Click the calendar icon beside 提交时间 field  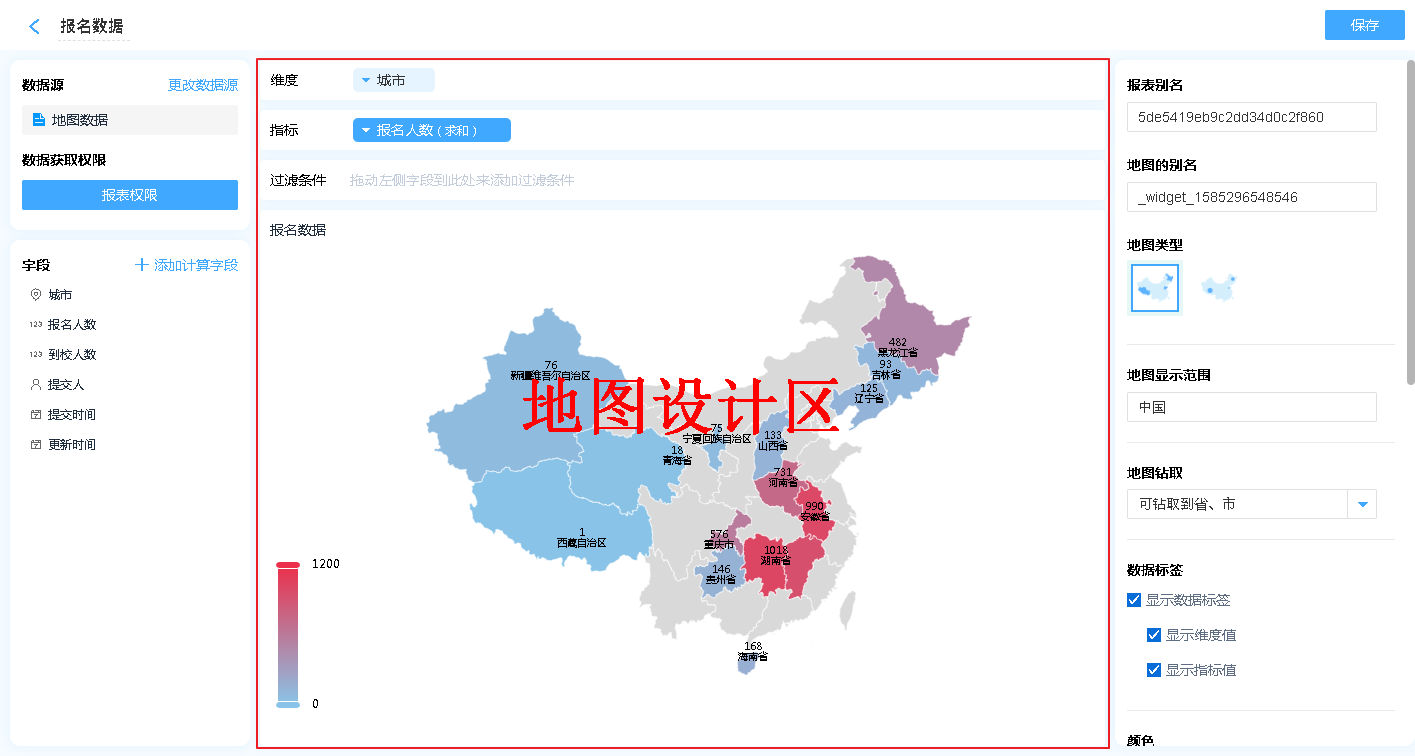pos(36,415)
